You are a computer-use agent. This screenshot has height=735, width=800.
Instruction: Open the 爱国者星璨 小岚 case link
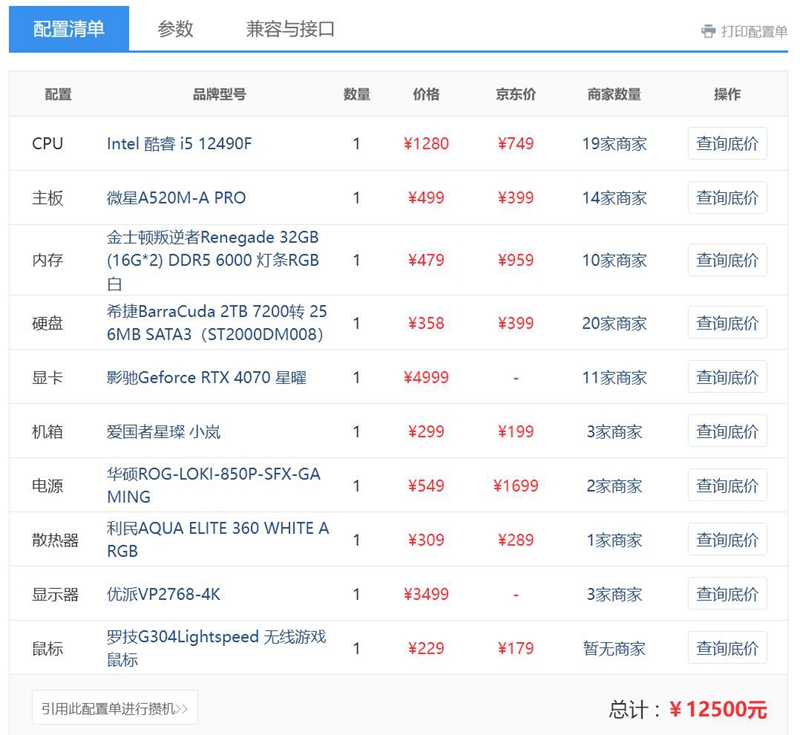click(x=163, y=432)
